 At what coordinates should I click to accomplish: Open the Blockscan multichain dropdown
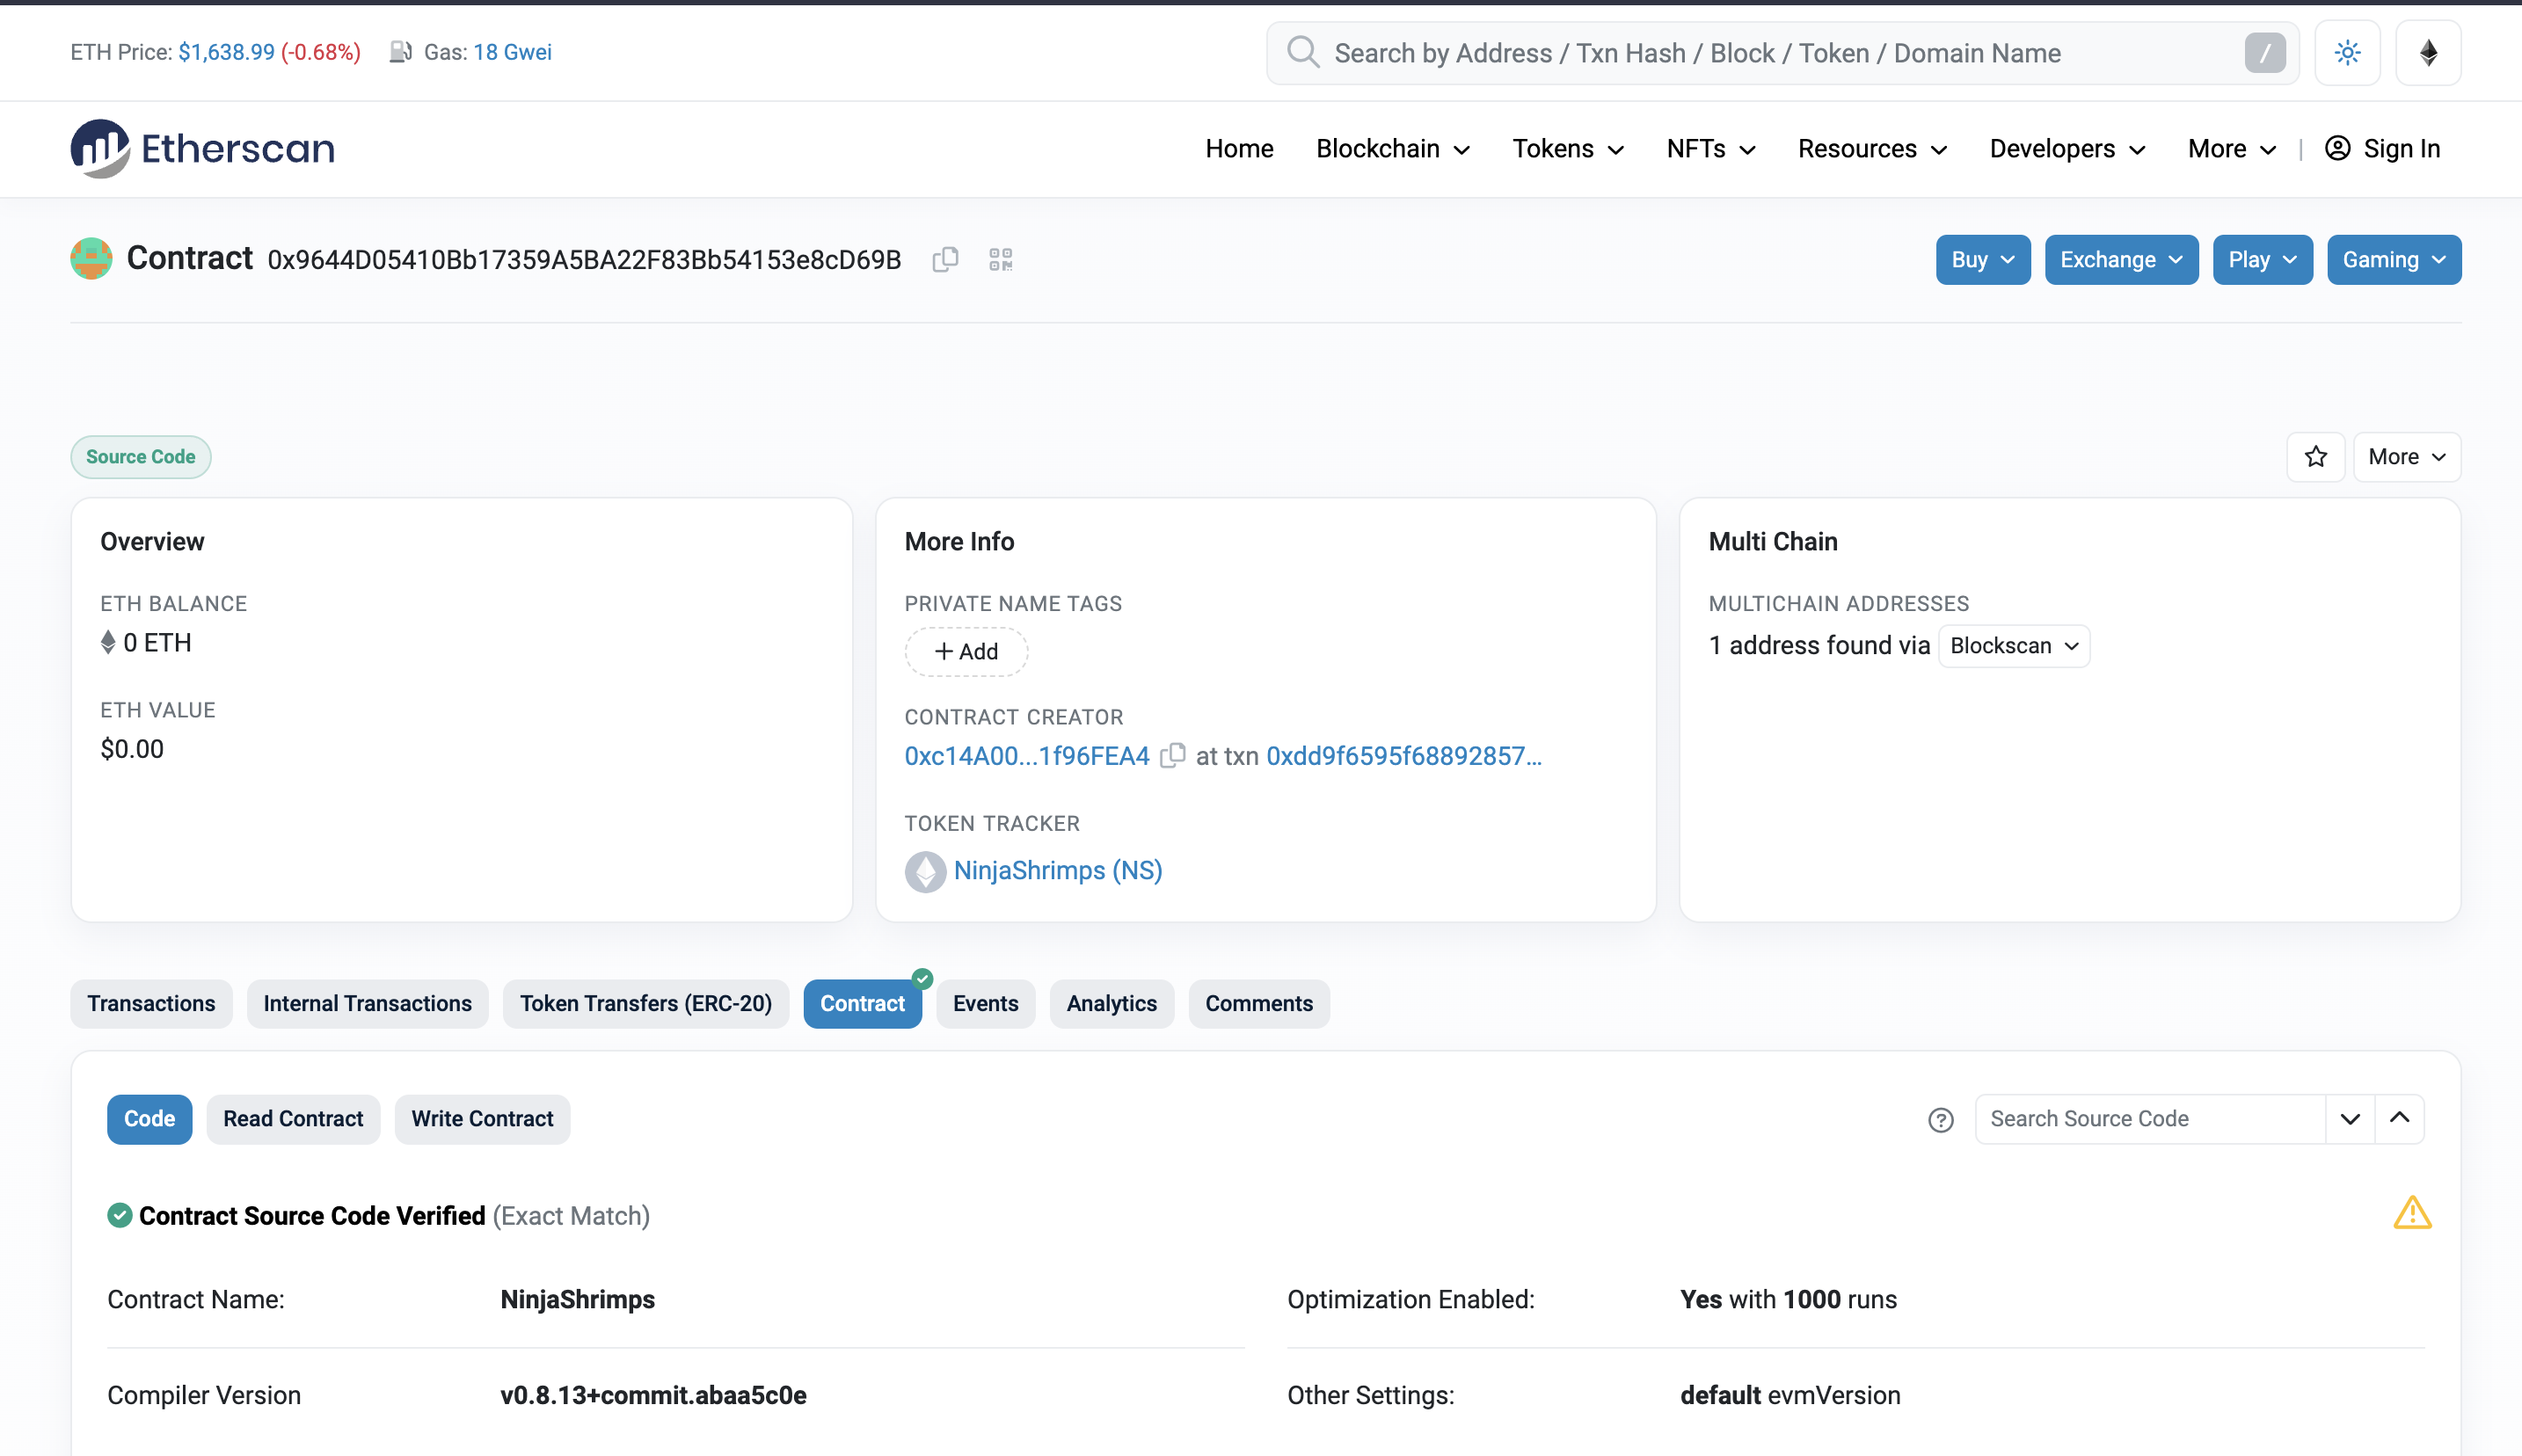pos(2013,646)
